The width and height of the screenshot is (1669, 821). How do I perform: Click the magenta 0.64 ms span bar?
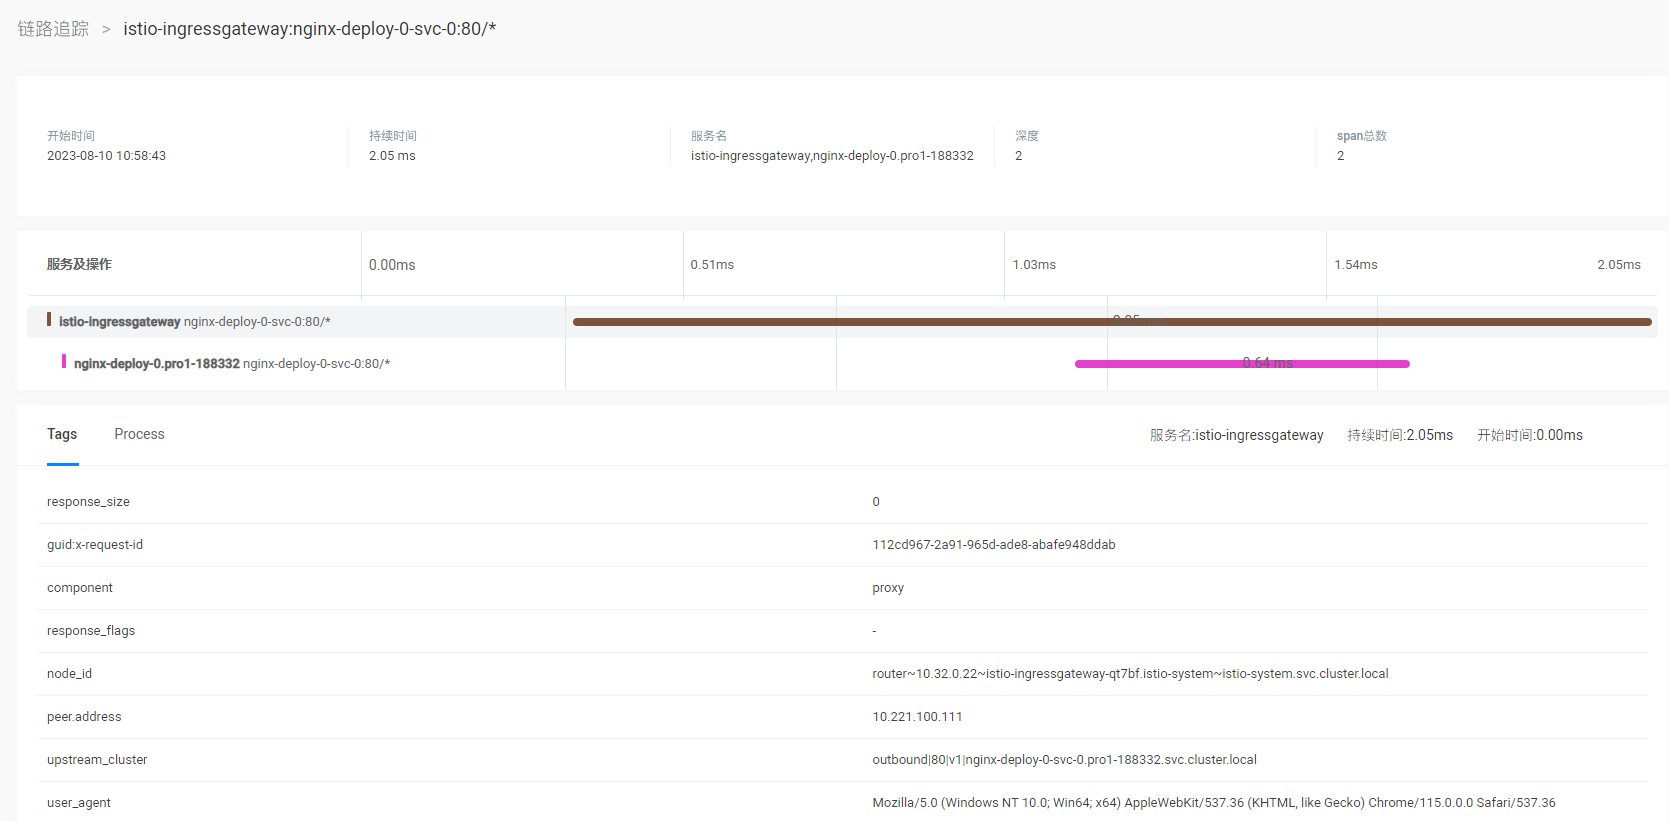(1241, 364)
